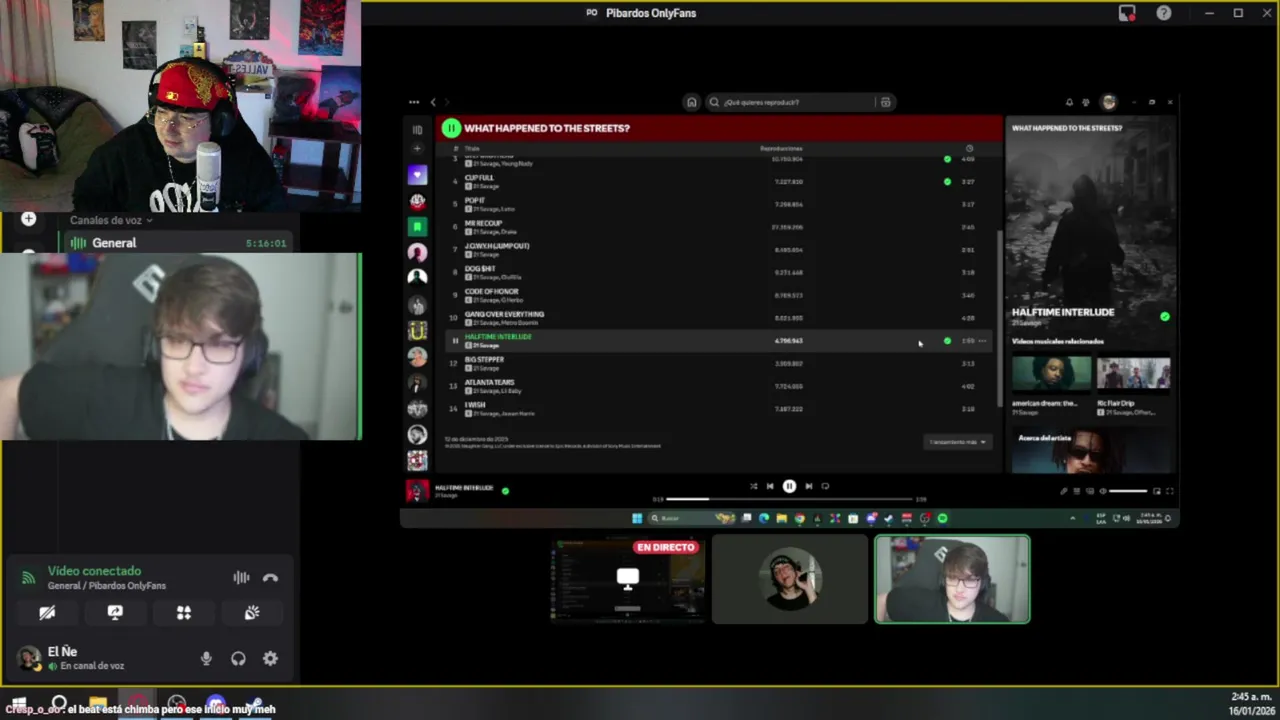The width and height of the screenshot is (1280, 720).
Task: Open Spotify on the streamed taskbar
Action: coord(942,518)
